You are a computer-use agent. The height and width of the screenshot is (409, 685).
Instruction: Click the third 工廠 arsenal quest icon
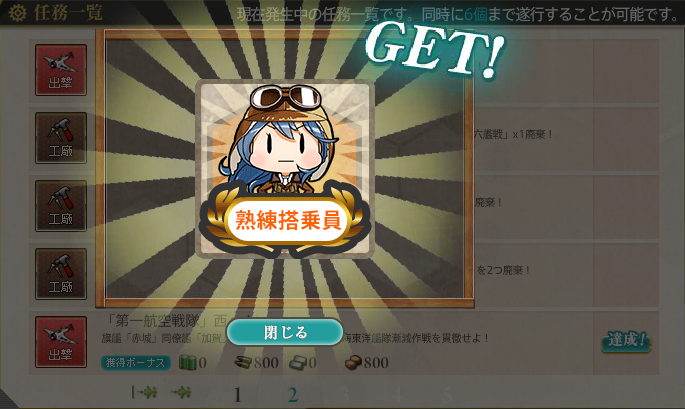click(x=61, y=274)
